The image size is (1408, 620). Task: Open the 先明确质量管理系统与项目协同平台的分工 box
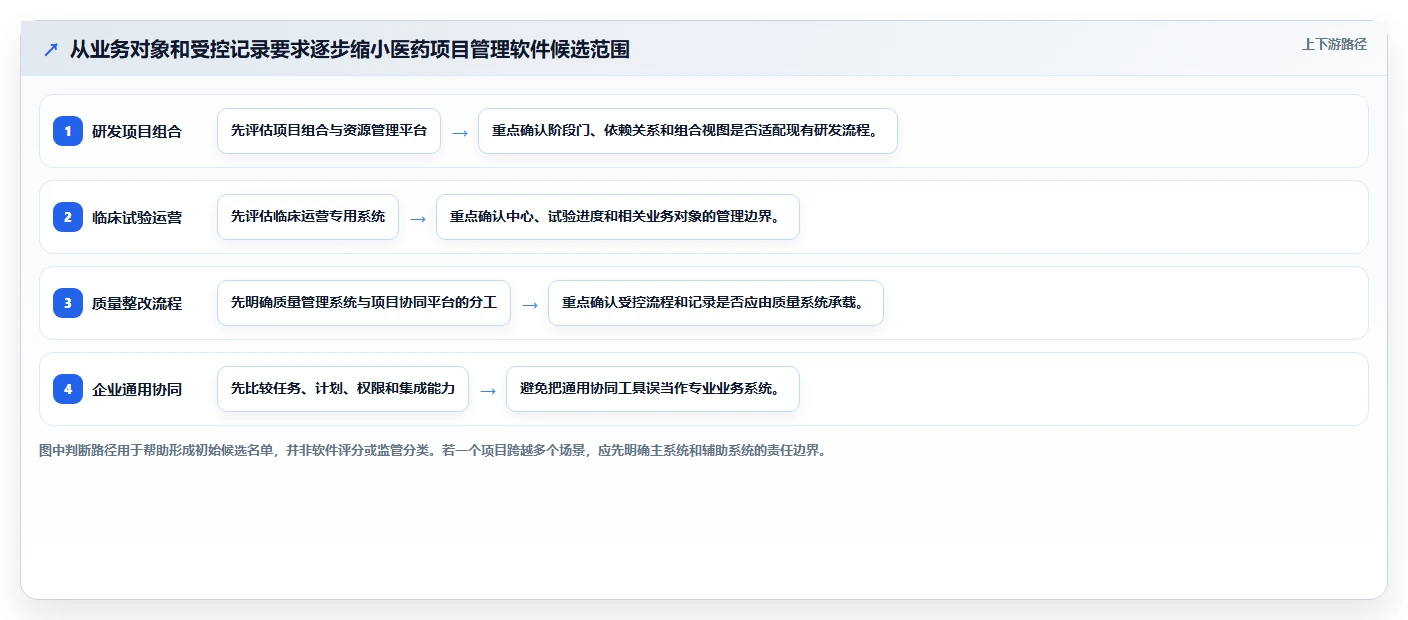tap(364, 303)
